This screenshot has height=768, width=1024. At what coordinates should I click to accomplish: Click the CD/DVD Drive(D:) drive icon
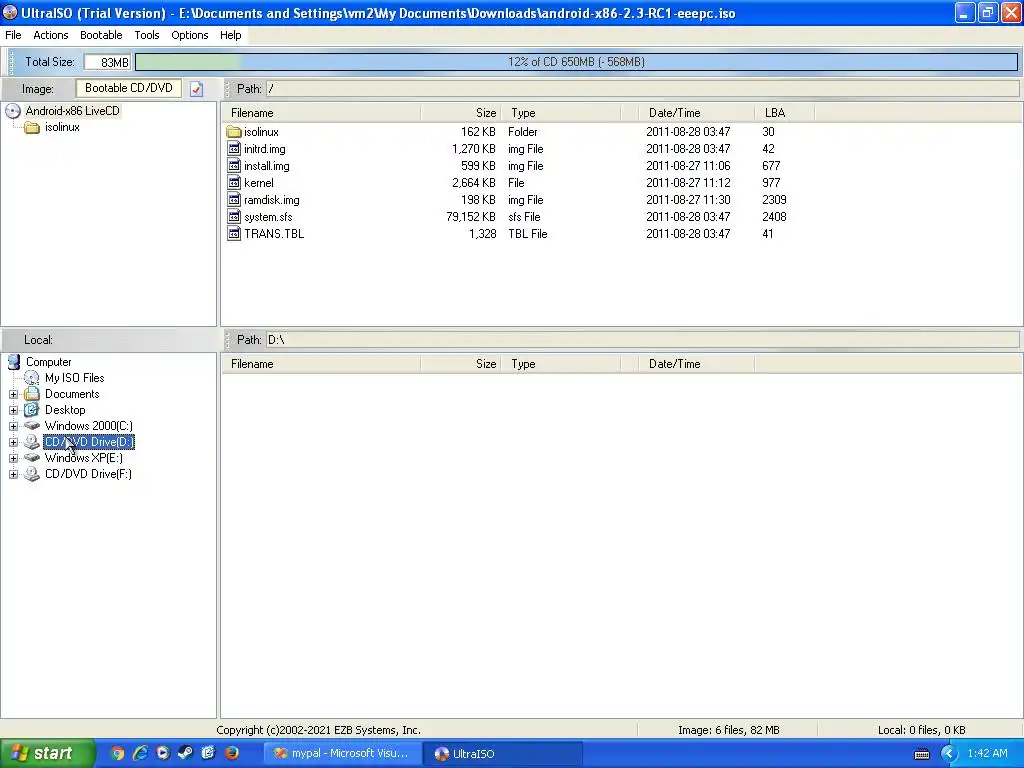[31, 442]
